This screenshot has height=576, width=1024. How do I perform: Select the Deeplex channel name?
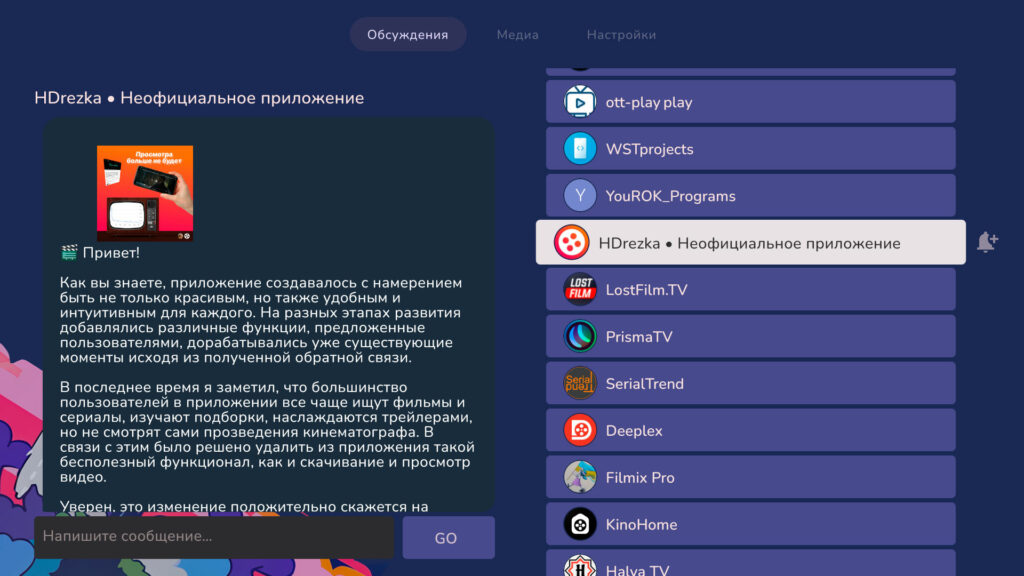pos(634,431)
